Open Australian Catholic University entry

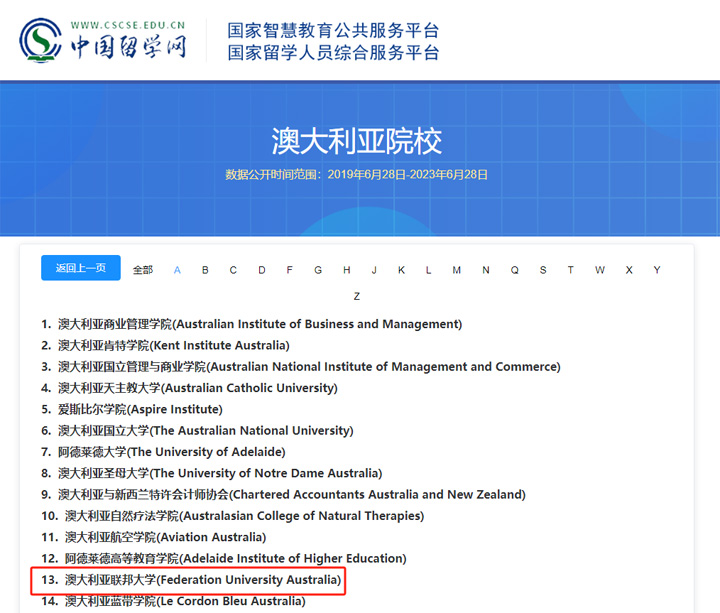point(189,388)
